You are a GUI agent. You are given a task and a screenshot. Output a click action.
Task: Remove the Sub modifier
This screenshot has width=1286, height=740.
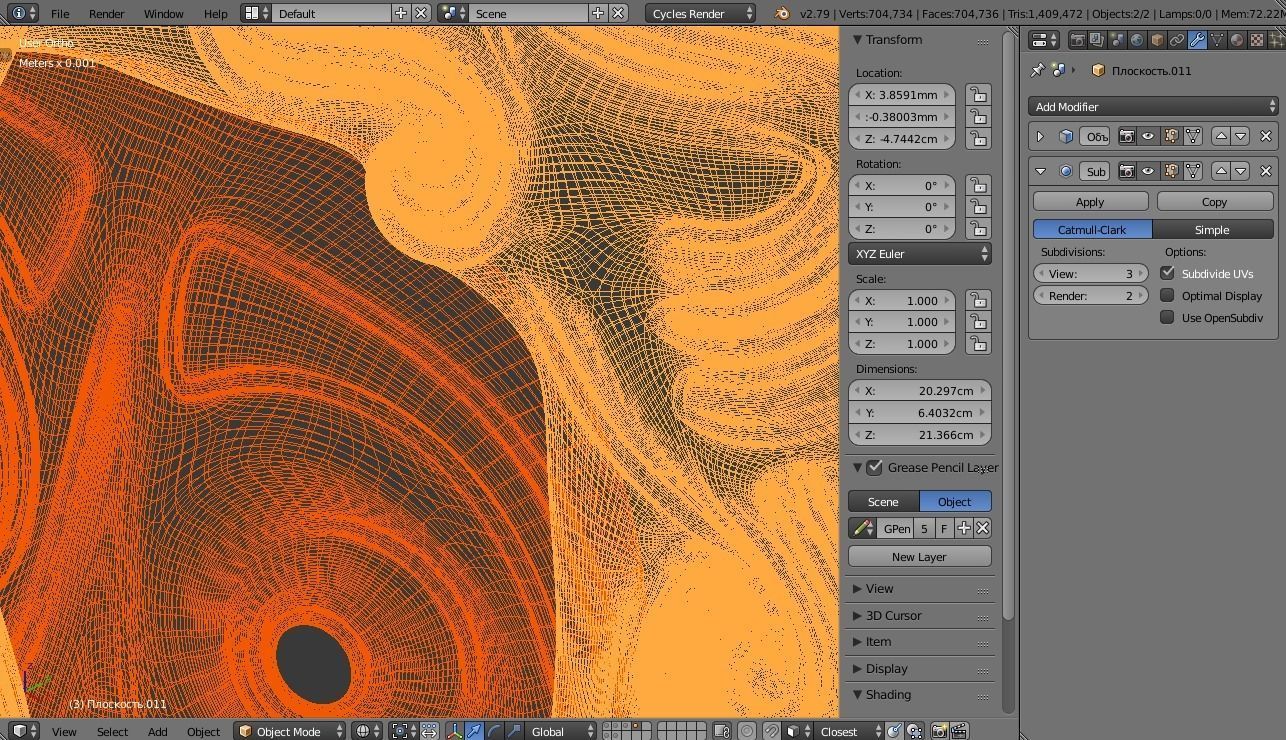click(1266, 171)
